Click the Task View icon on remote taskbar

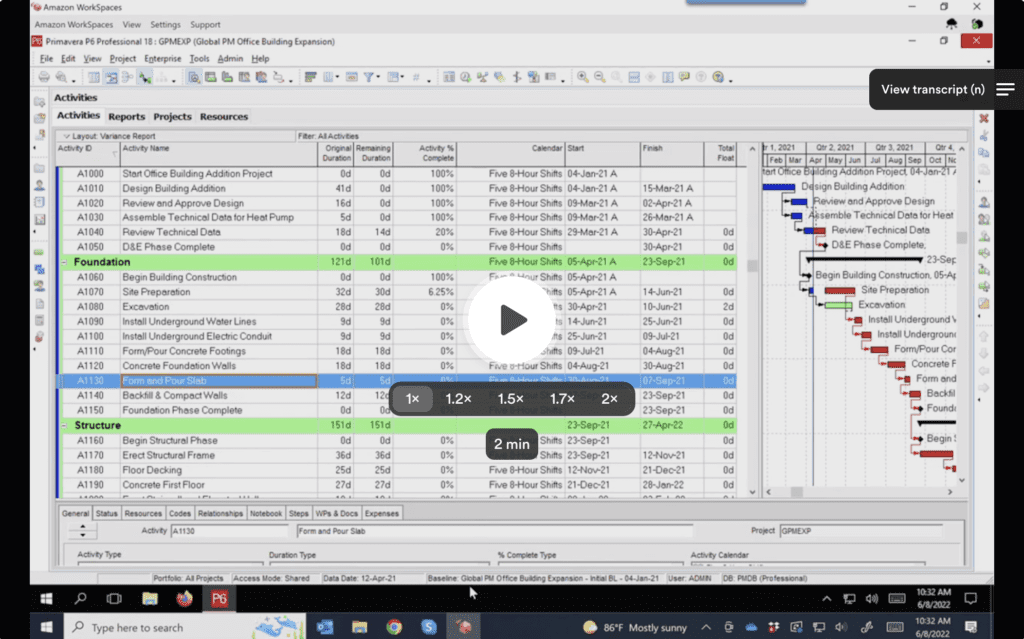[114, 598]
